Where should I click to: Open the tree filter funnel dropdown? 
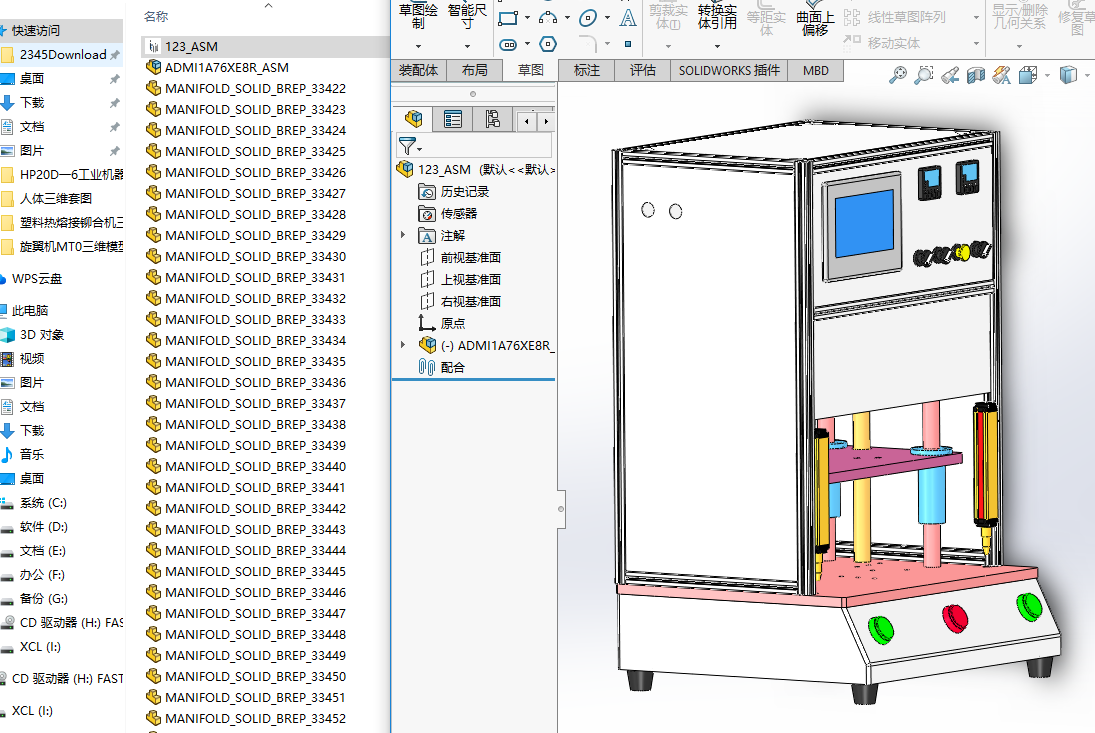409,146
